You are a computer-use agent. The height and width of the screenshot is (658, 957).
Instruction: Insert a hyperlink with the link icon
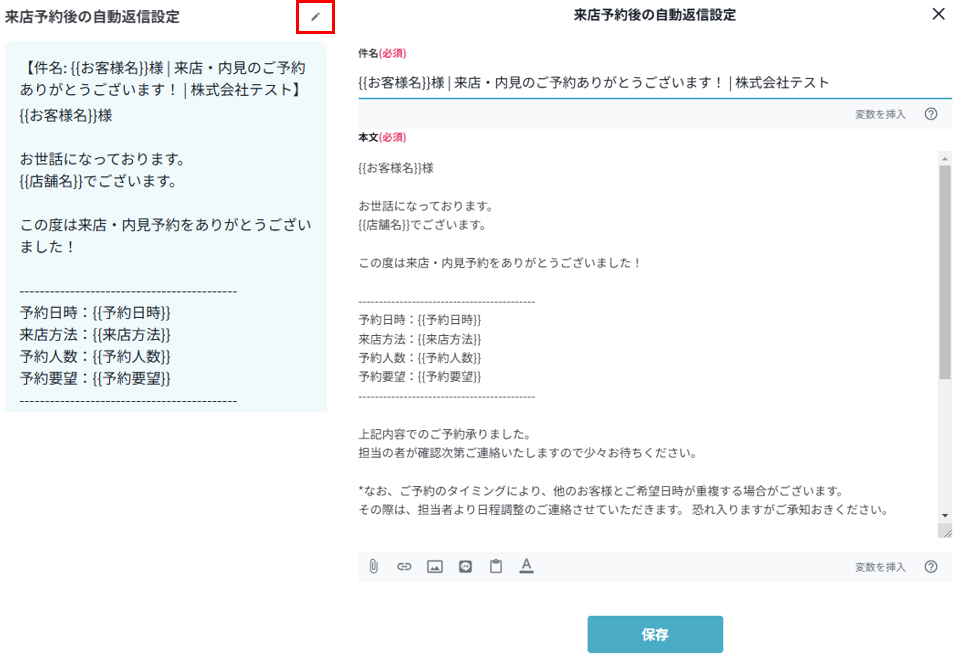[404, 566]
